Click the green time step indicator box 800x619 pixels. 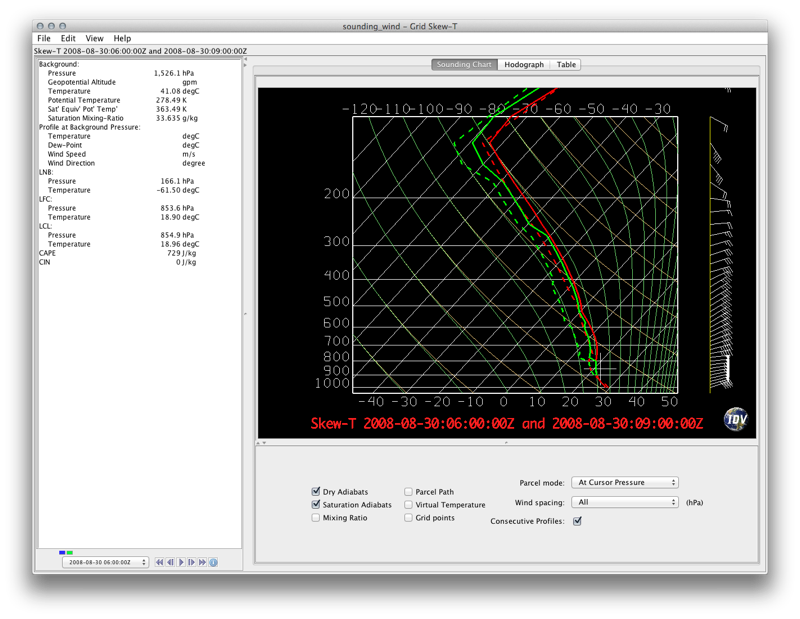point(70,552)
